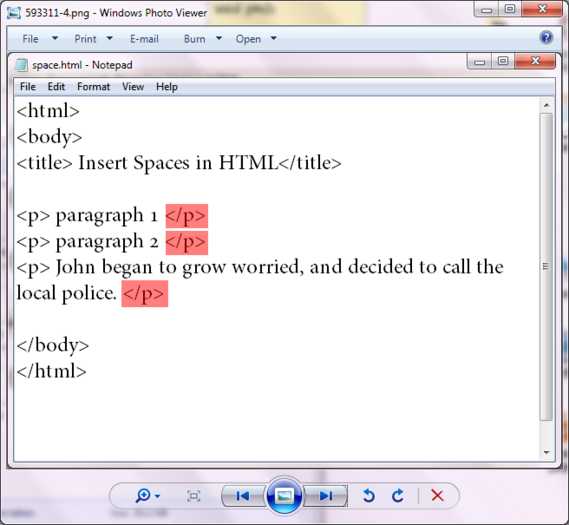The height and width of the screenshot is (525, 569).
Task: Click the Notepad title bar document icon
Action: pos(21,65)
